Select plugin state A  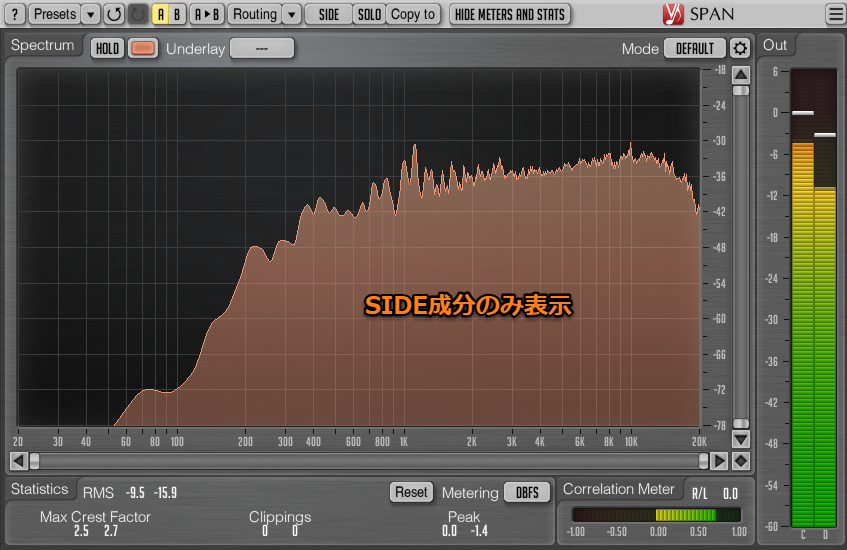pos(160,14)
